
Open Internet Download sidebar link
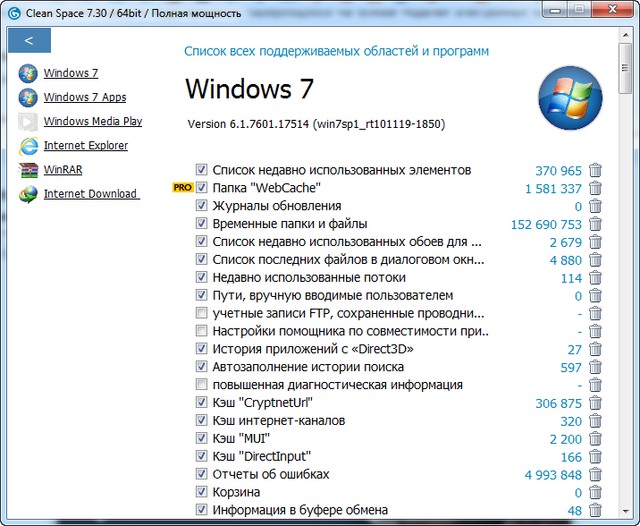(x=90, y=194)
